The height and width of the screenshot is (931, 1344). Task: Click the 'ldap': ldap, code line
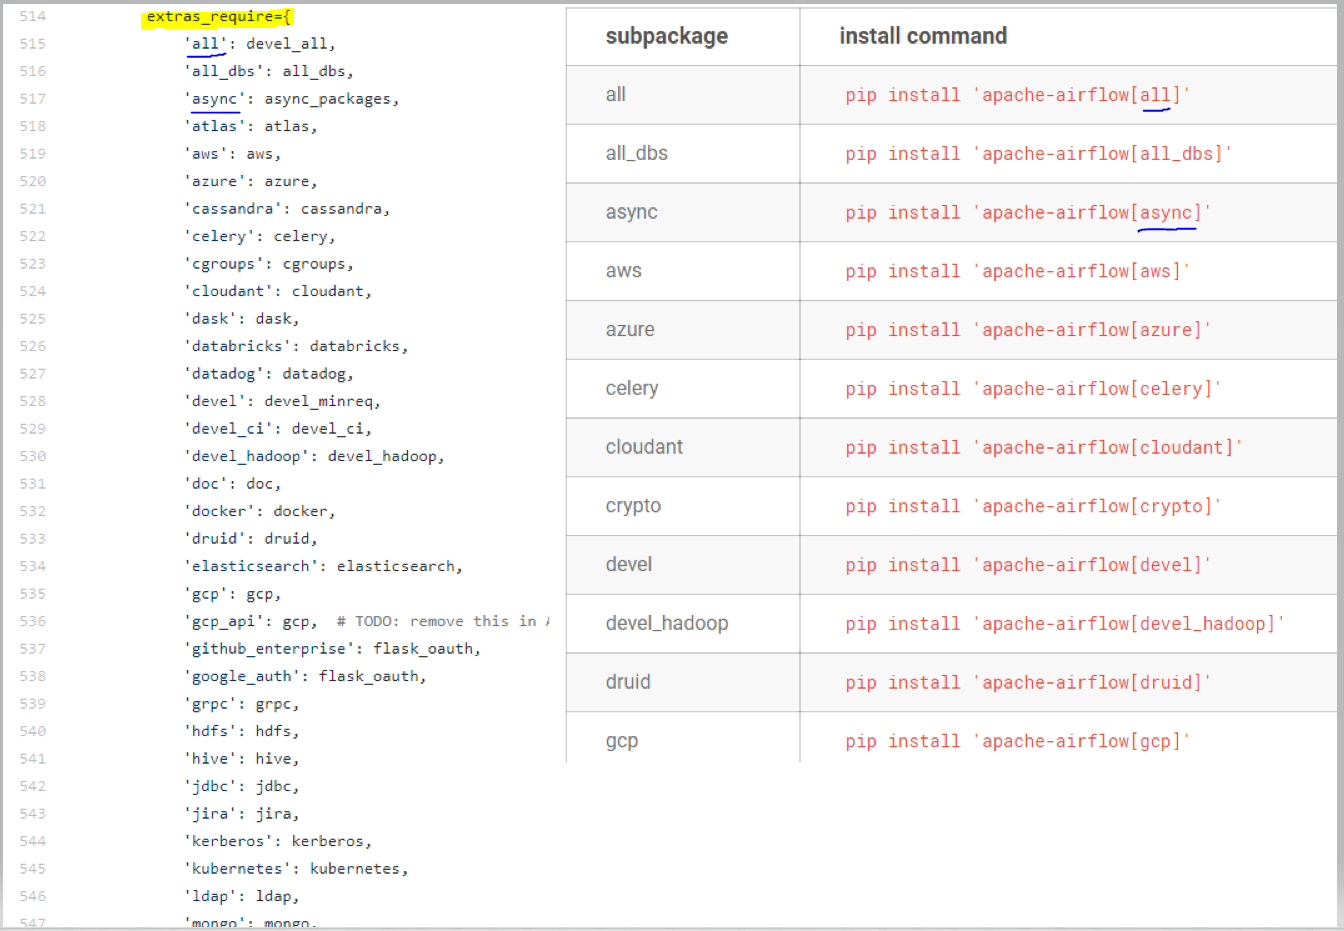coord(242,896)
